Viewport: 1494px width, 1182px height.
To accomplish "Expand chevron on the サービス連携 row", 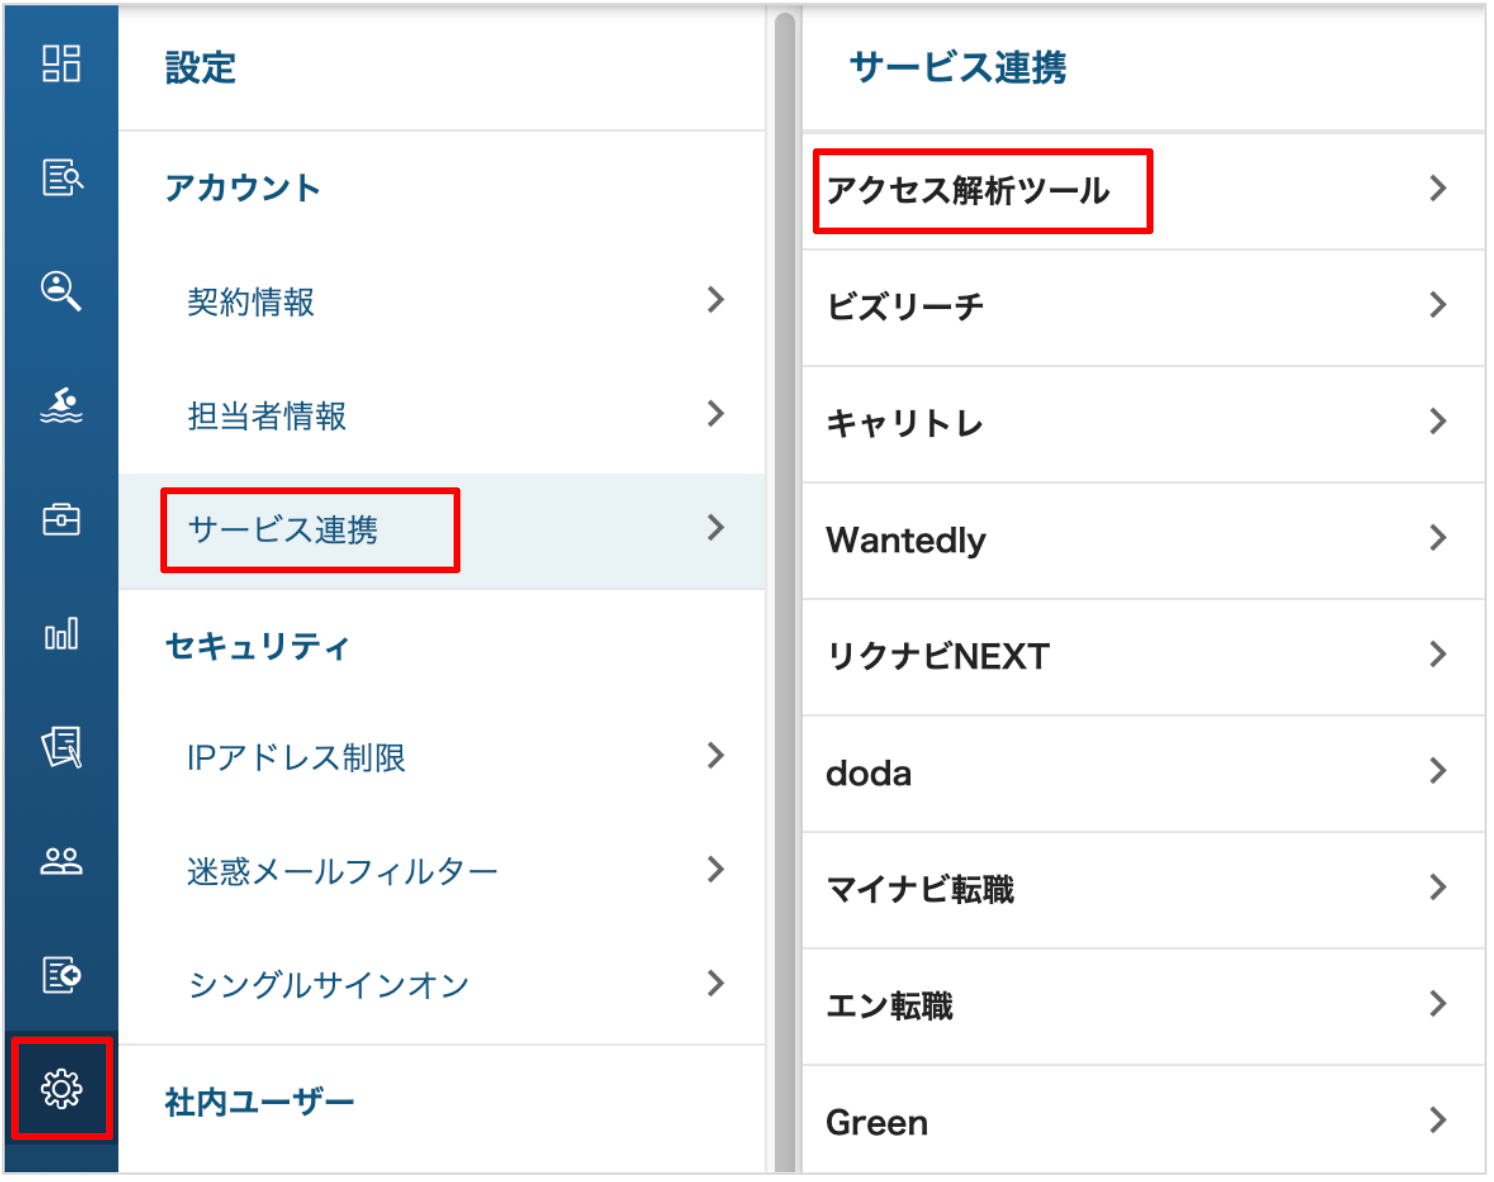I will pyautogui.click(x=715, y=528).
